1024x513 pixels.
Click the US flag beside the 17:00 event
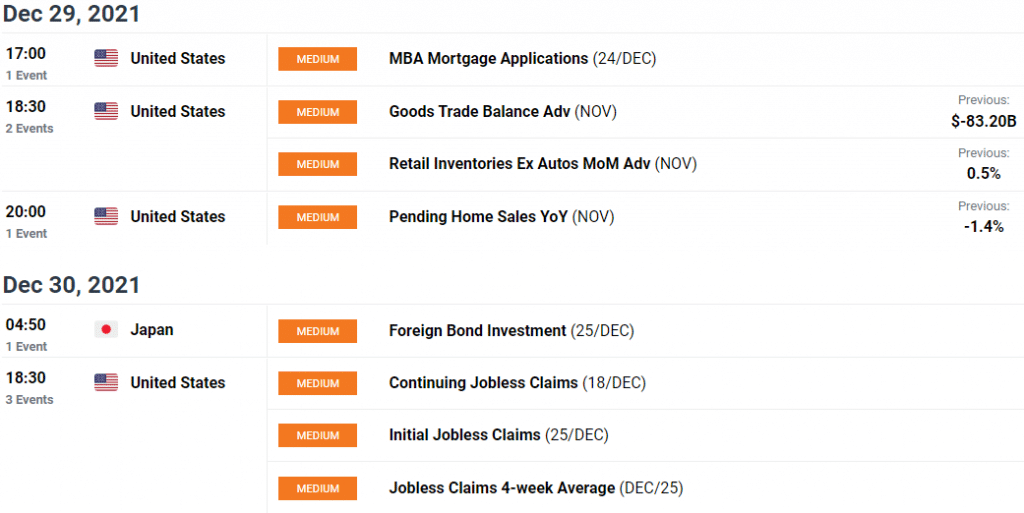click(106, 59)
